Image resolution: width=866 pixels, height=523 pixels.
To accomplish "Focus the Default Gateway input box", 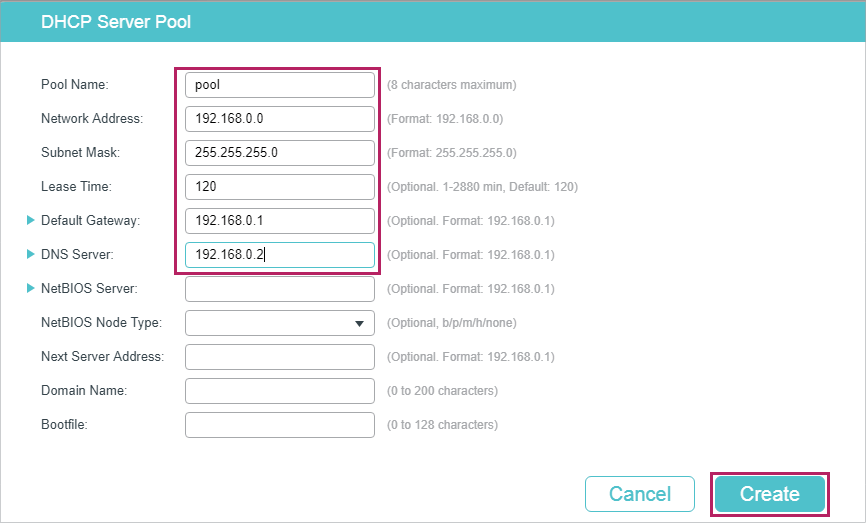I will click(279, 221).
